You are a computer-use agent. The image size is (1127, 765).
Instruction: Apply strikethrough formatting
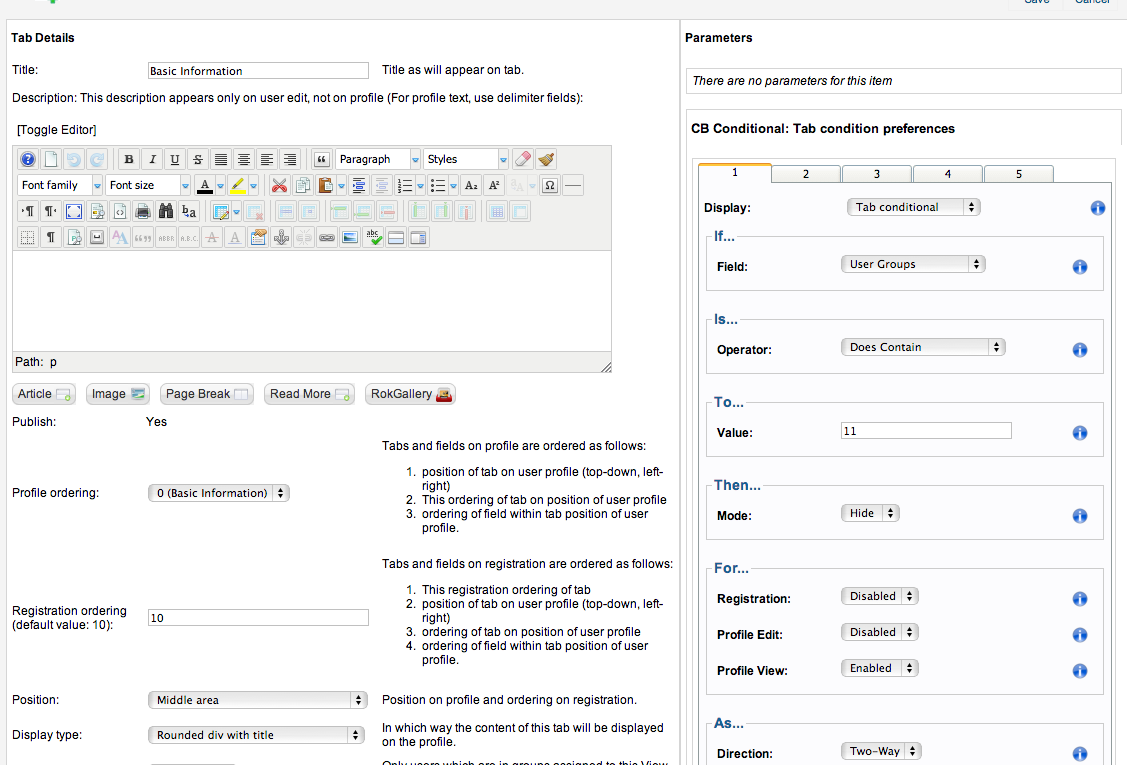coord(198,159)
